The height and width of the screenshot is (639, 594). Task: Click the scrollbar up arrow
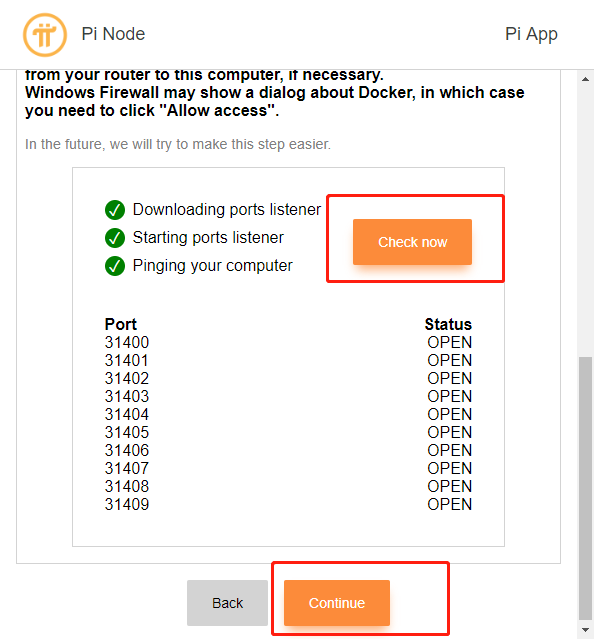[585, 79]
